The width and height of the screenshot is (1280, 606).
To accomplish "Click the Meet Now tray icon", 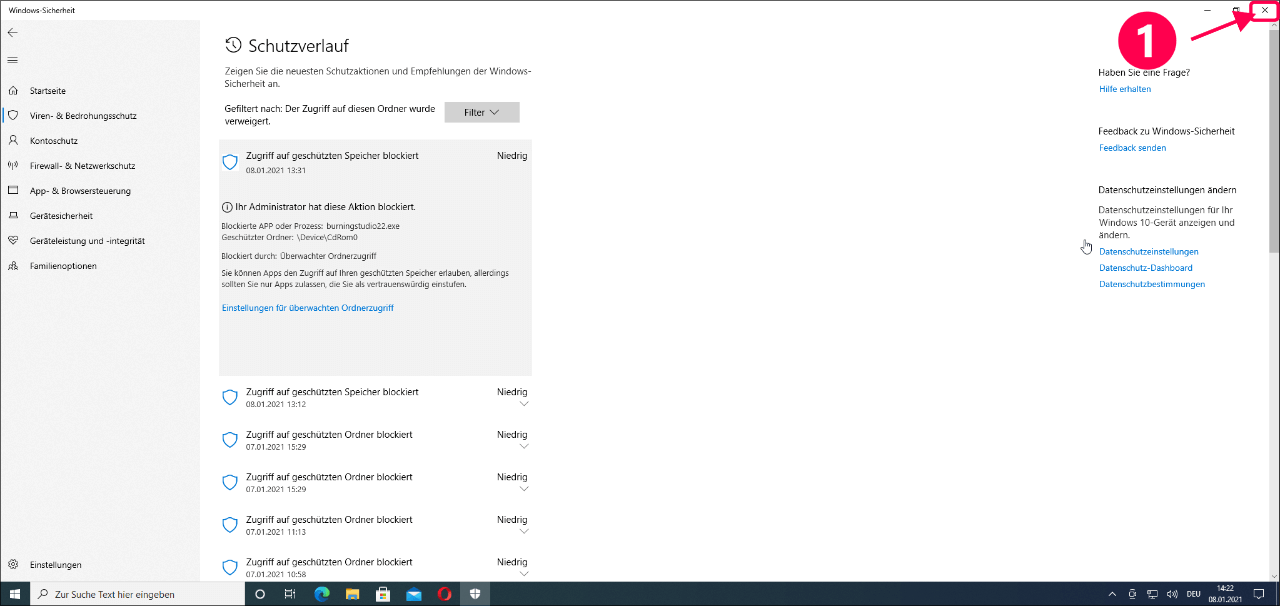I will [x=1131, y=594].
